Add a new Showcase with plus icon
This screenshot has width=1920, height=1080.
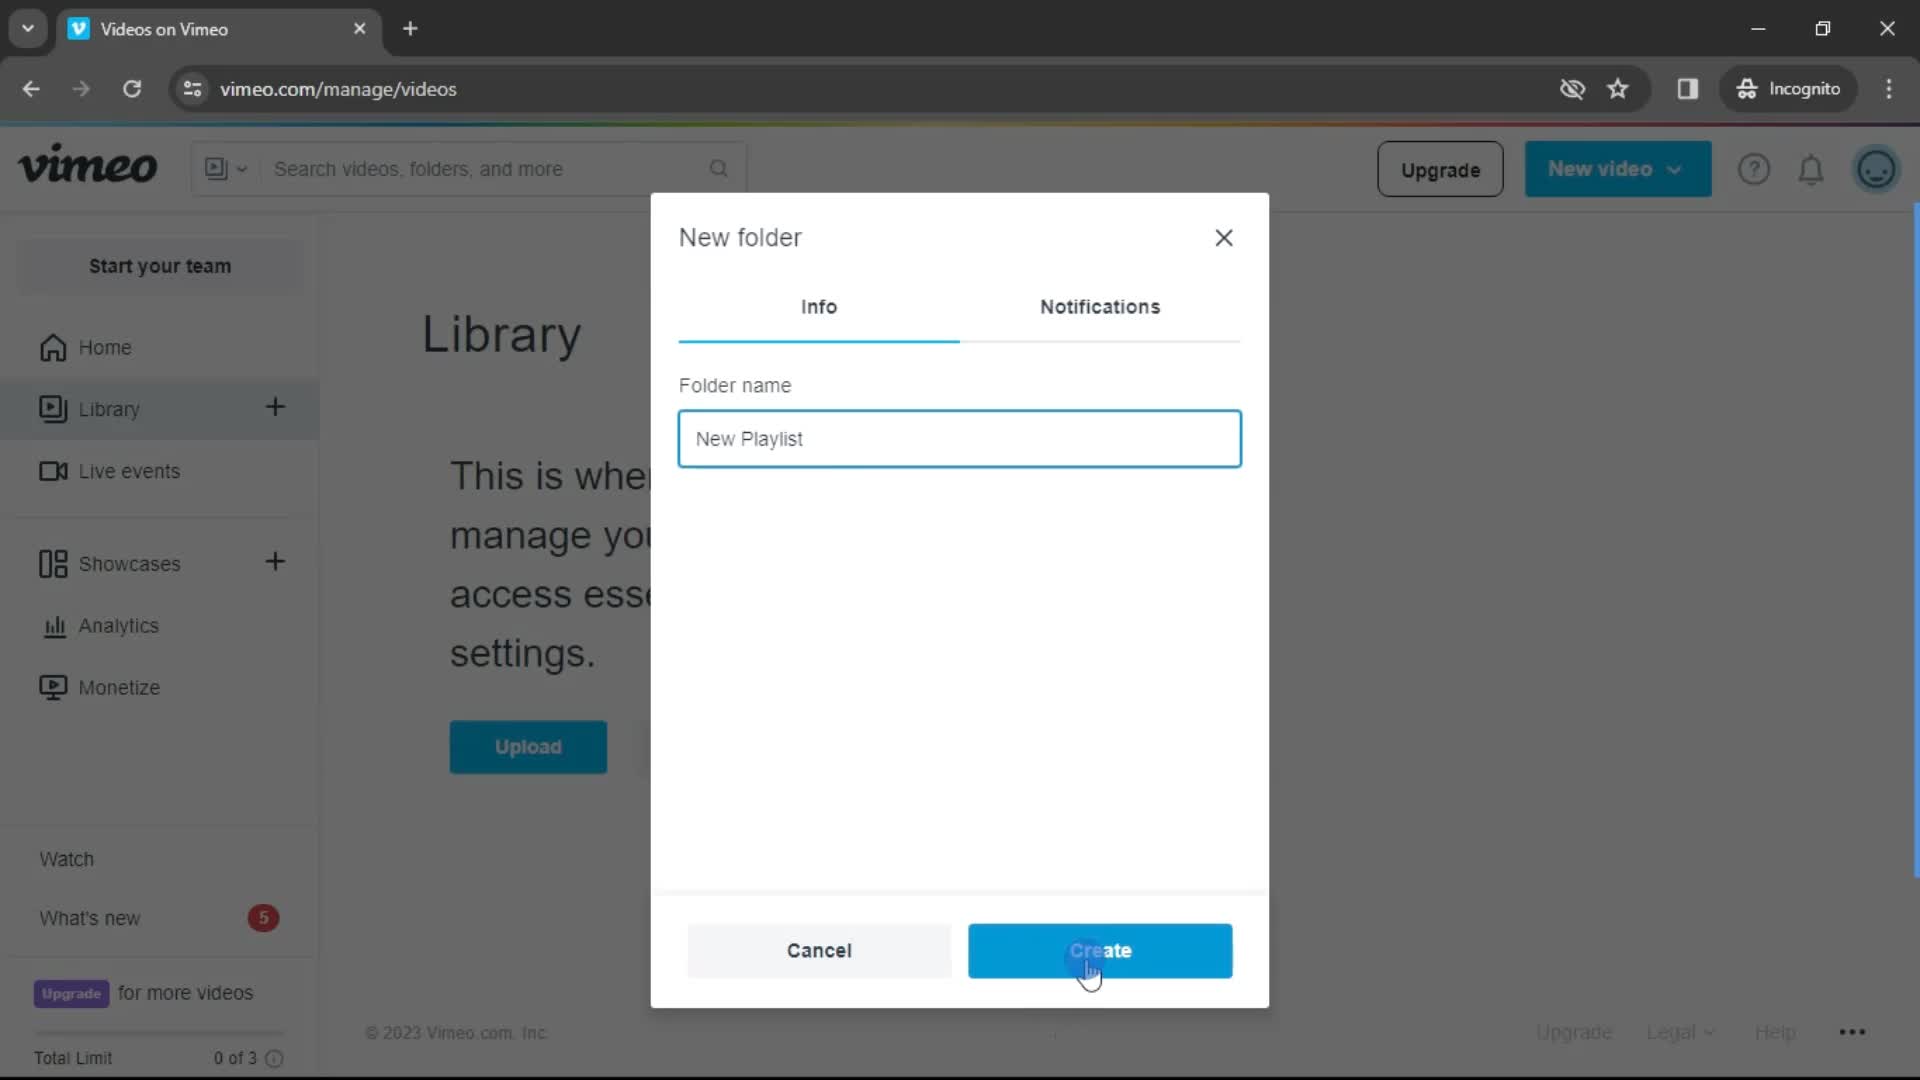276,563
